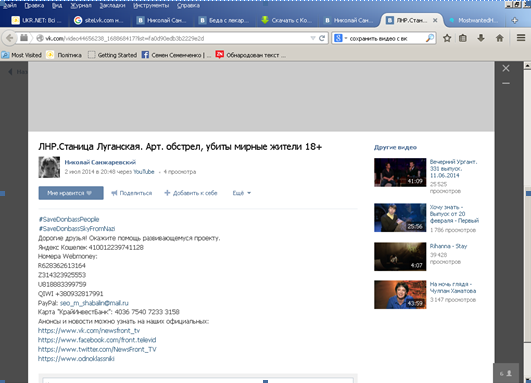Click the bookmark star icon in toolbar
The width and height of the screenshot is (531, 383).
[x=447, y=38]
